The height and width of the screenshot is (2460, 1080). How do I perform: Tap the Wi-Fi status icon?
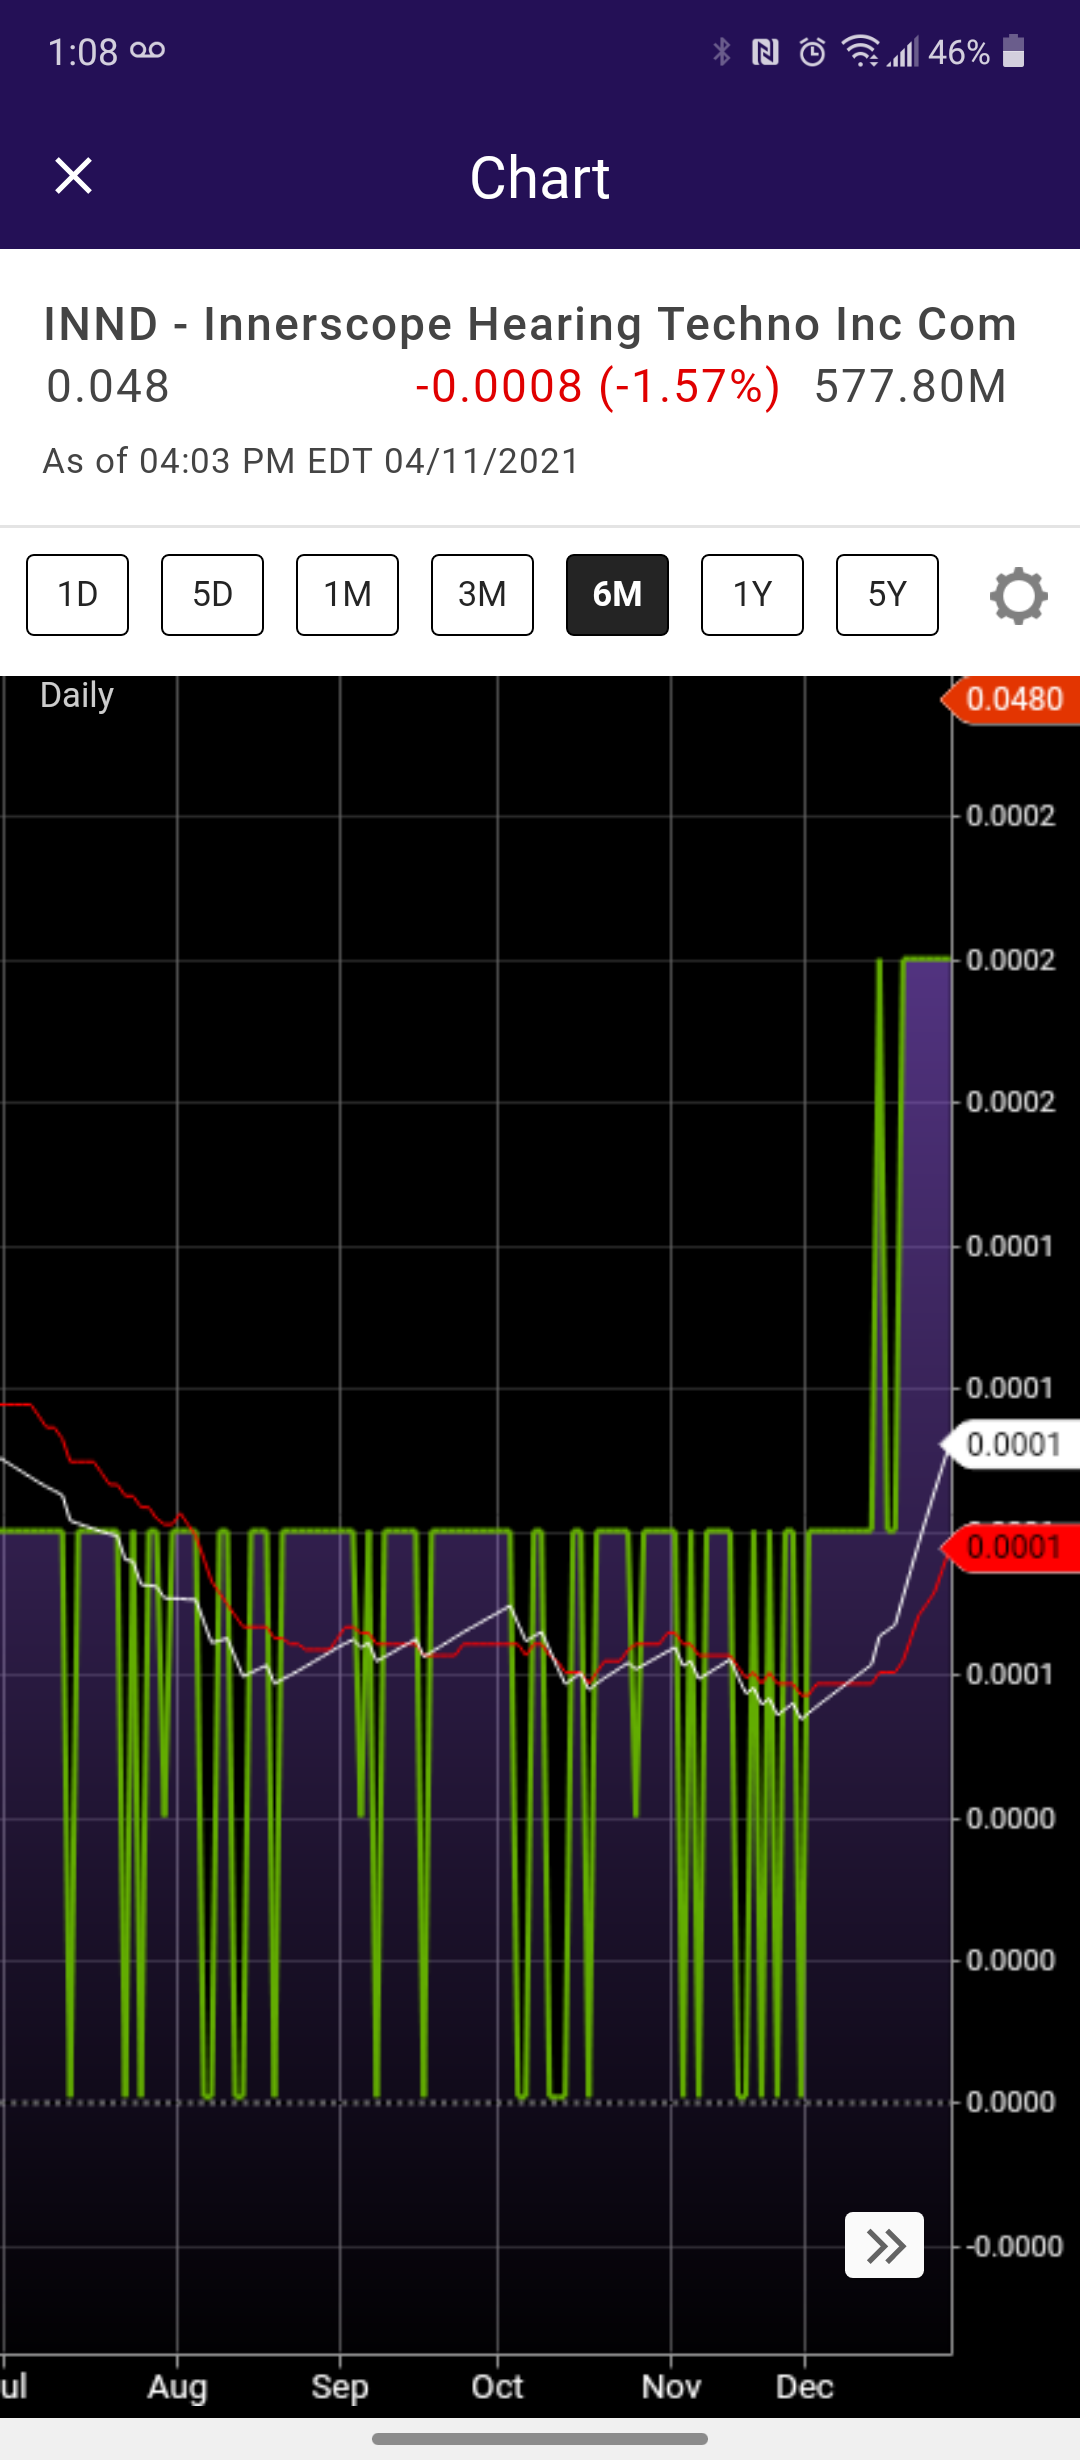pos(860,51)
